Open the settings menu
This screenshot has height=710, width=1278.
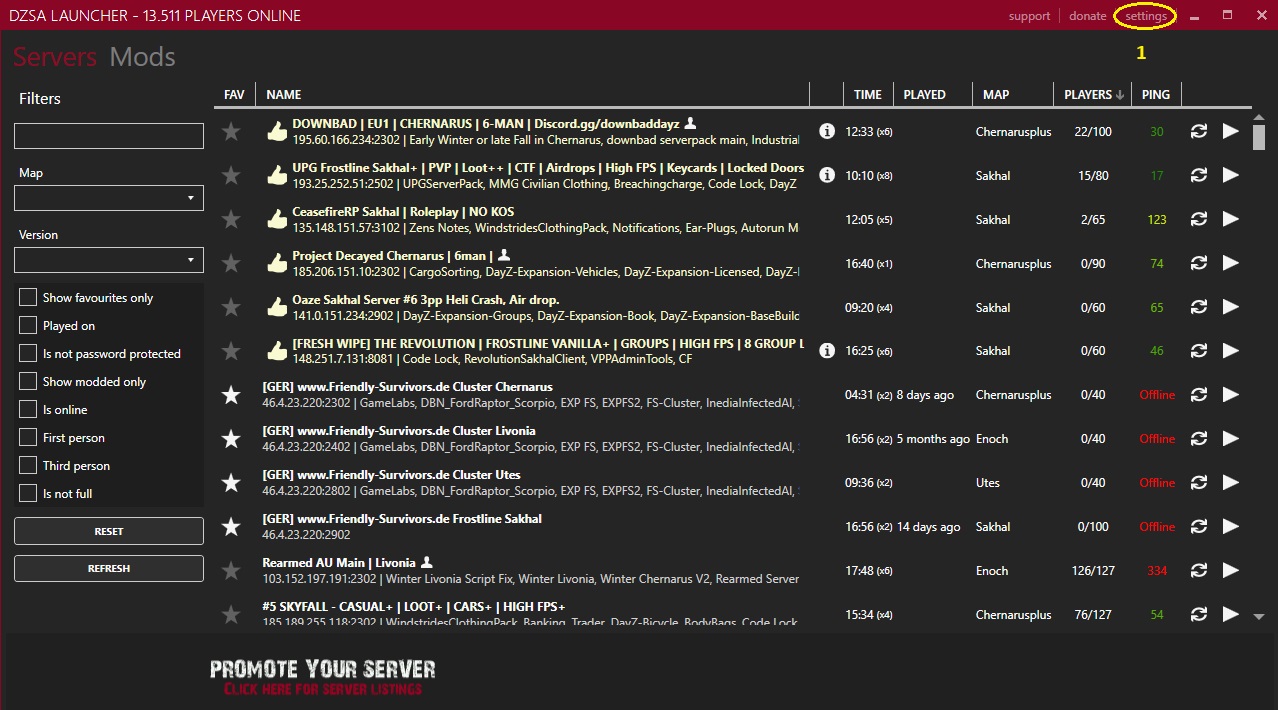click(1146, 16)
